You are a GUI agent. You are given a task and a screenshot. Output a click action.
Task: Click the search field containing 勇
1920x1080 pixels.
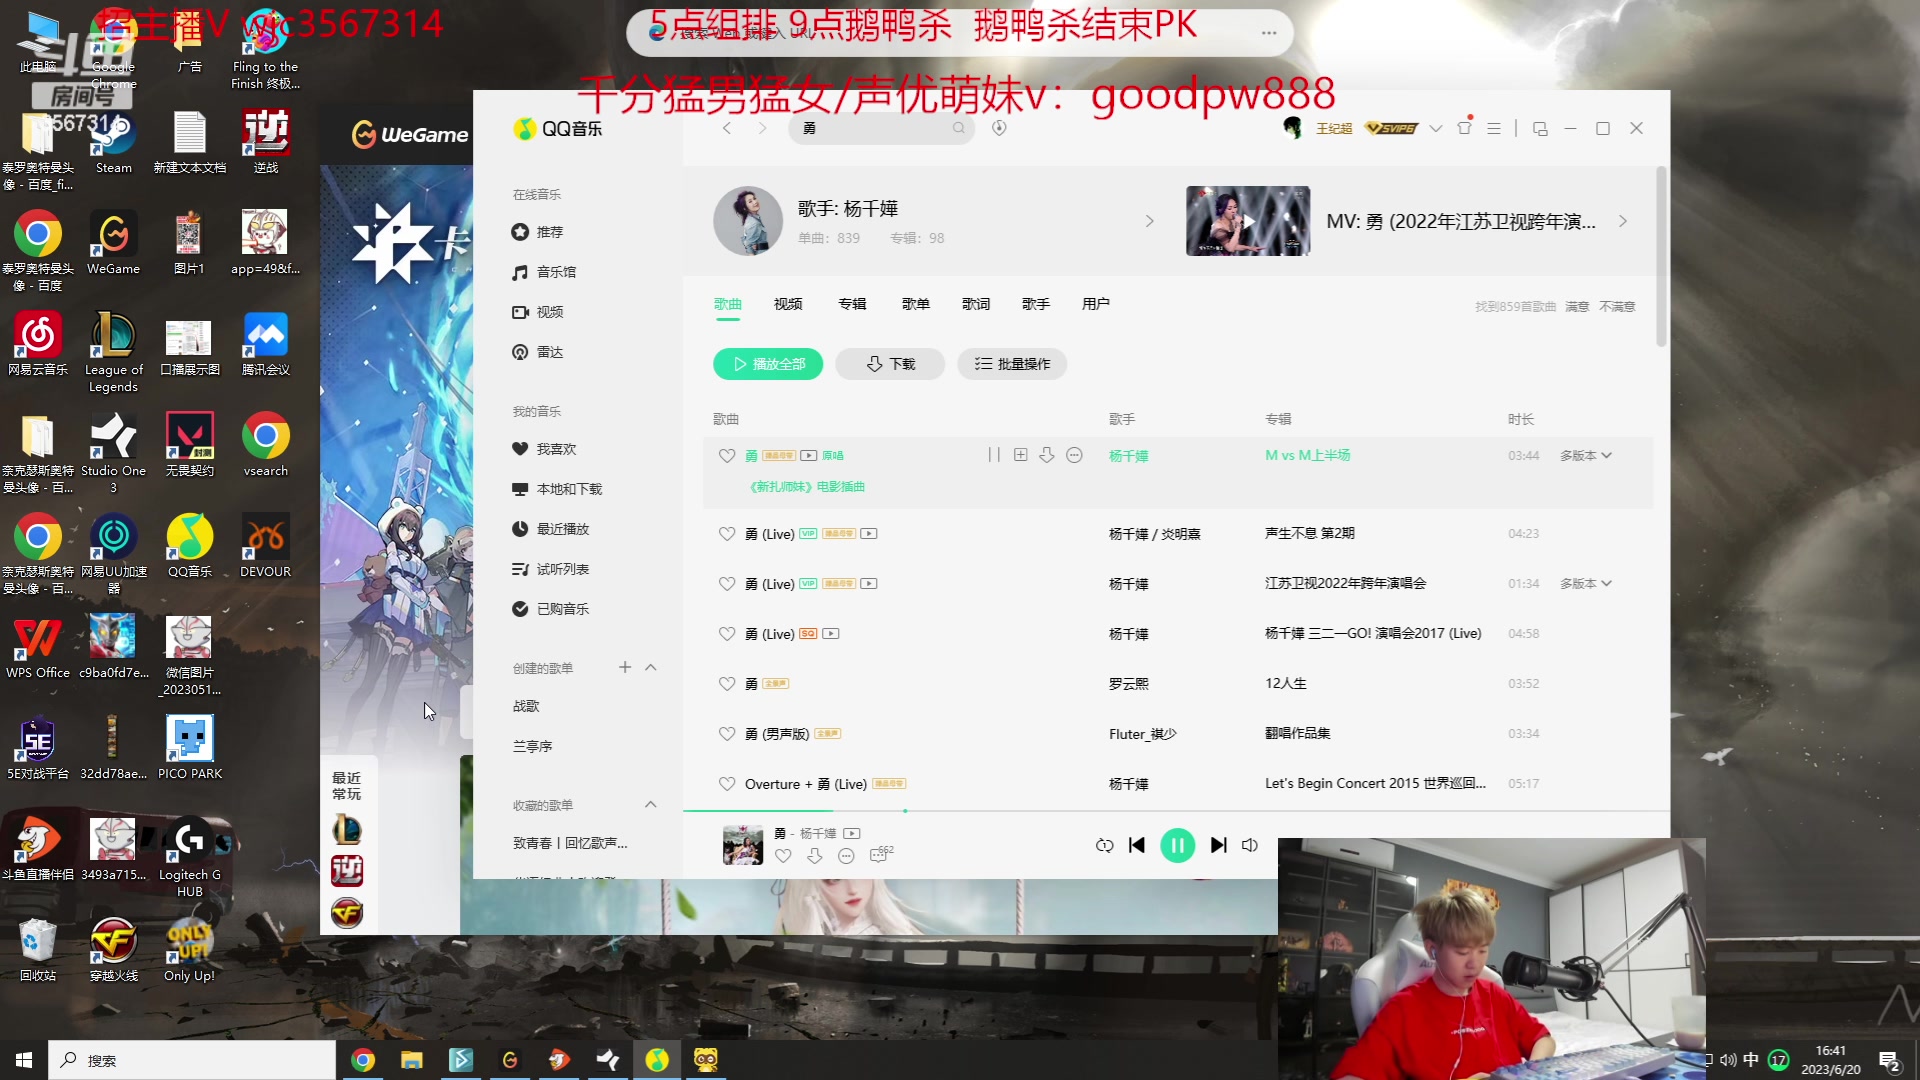point(880,128)
